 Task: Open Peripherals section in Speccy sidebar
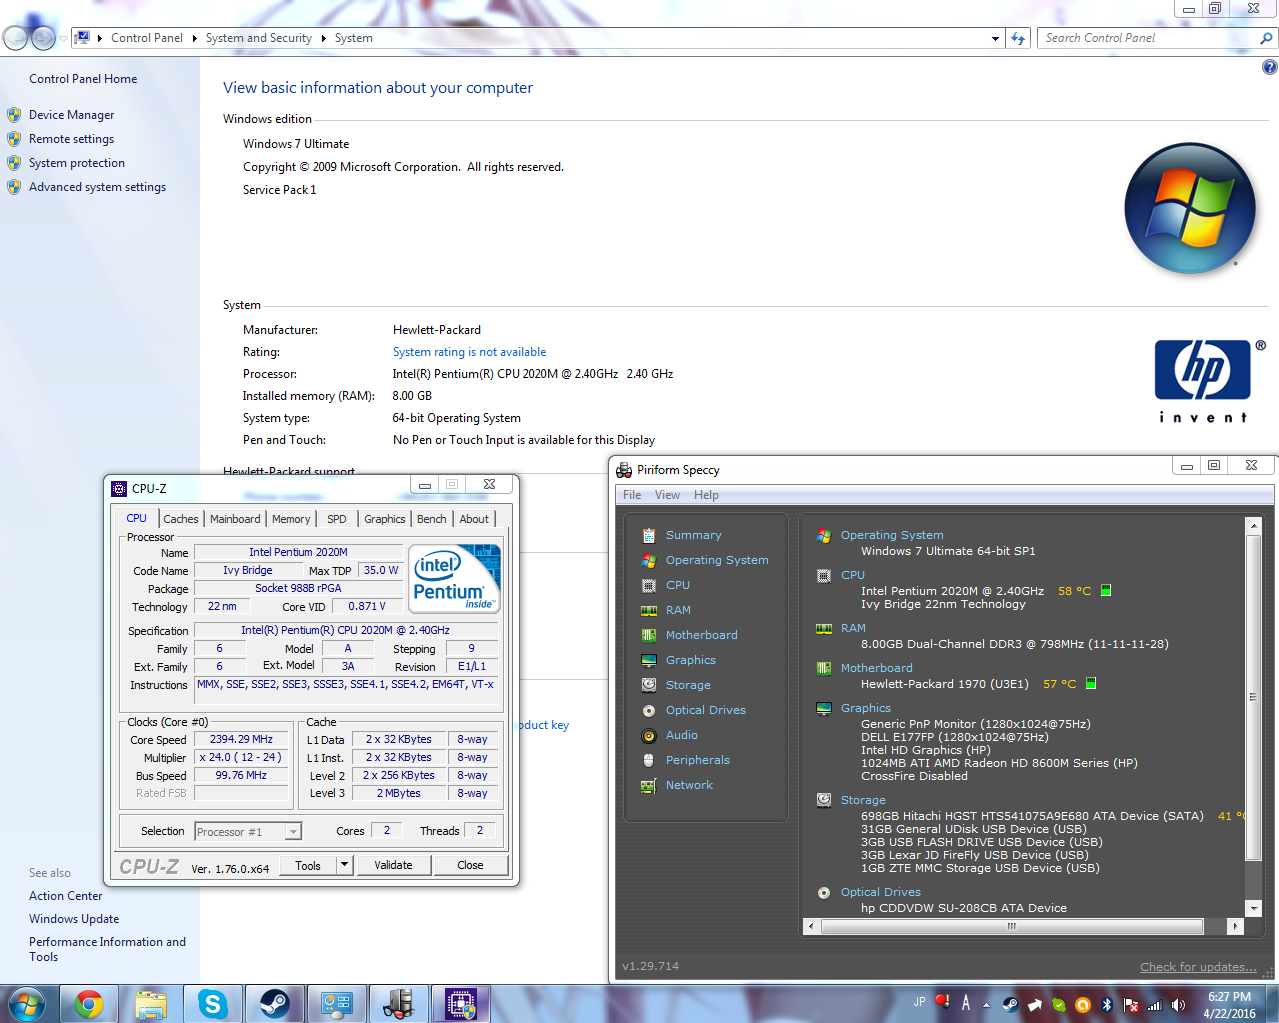(x=698, y=760)
